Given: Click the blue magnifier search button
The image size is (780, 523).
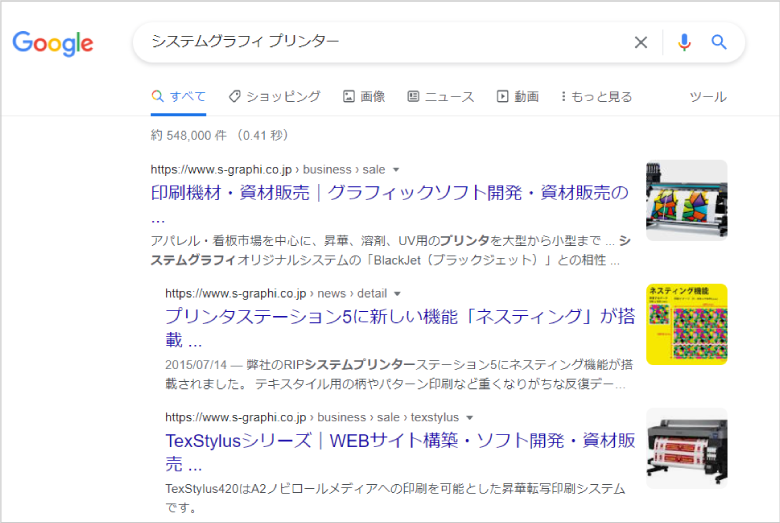Looking at the screenshot, I should click(719, 42).
